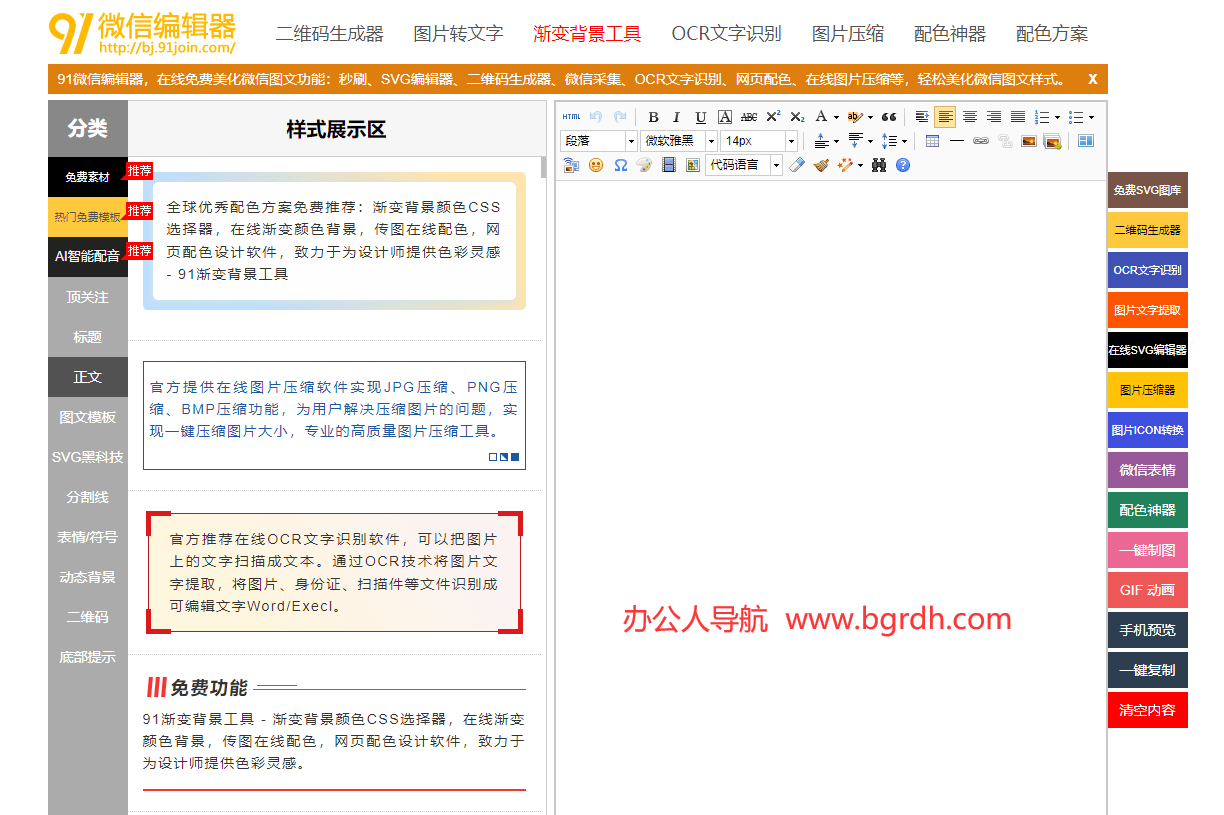Insert a table with the table icon
The image size is (1224, 815).
932,141
